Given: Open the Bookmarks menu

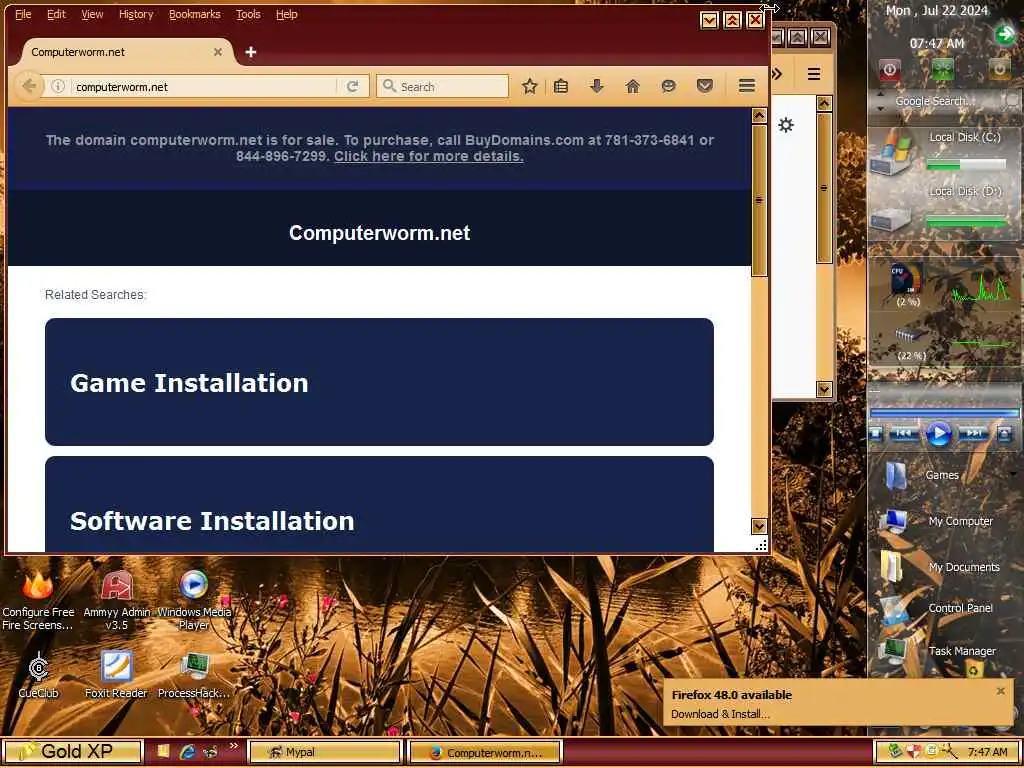Looking at the screenshot, I should click(x=195, y=14).
